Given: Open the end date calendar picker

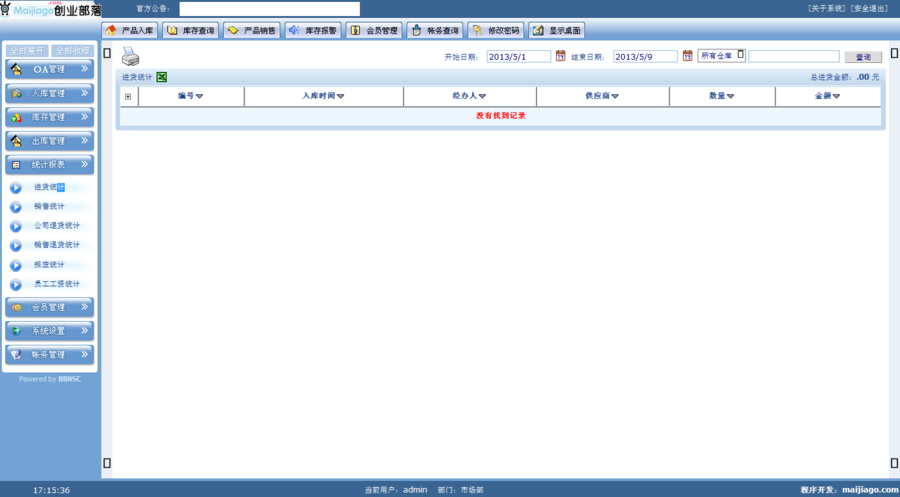Looking at the screenshot, I should click(x=688, y=56).
